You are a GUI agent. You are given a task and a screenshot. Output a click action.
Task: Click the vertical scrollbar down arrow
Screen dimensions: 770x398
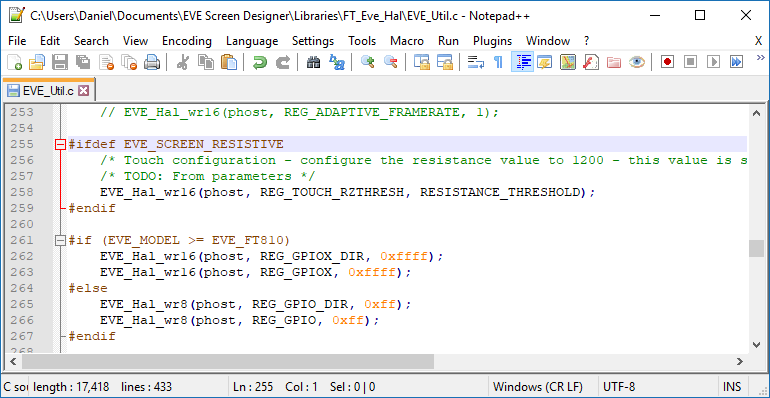click(x=756, y=344)
